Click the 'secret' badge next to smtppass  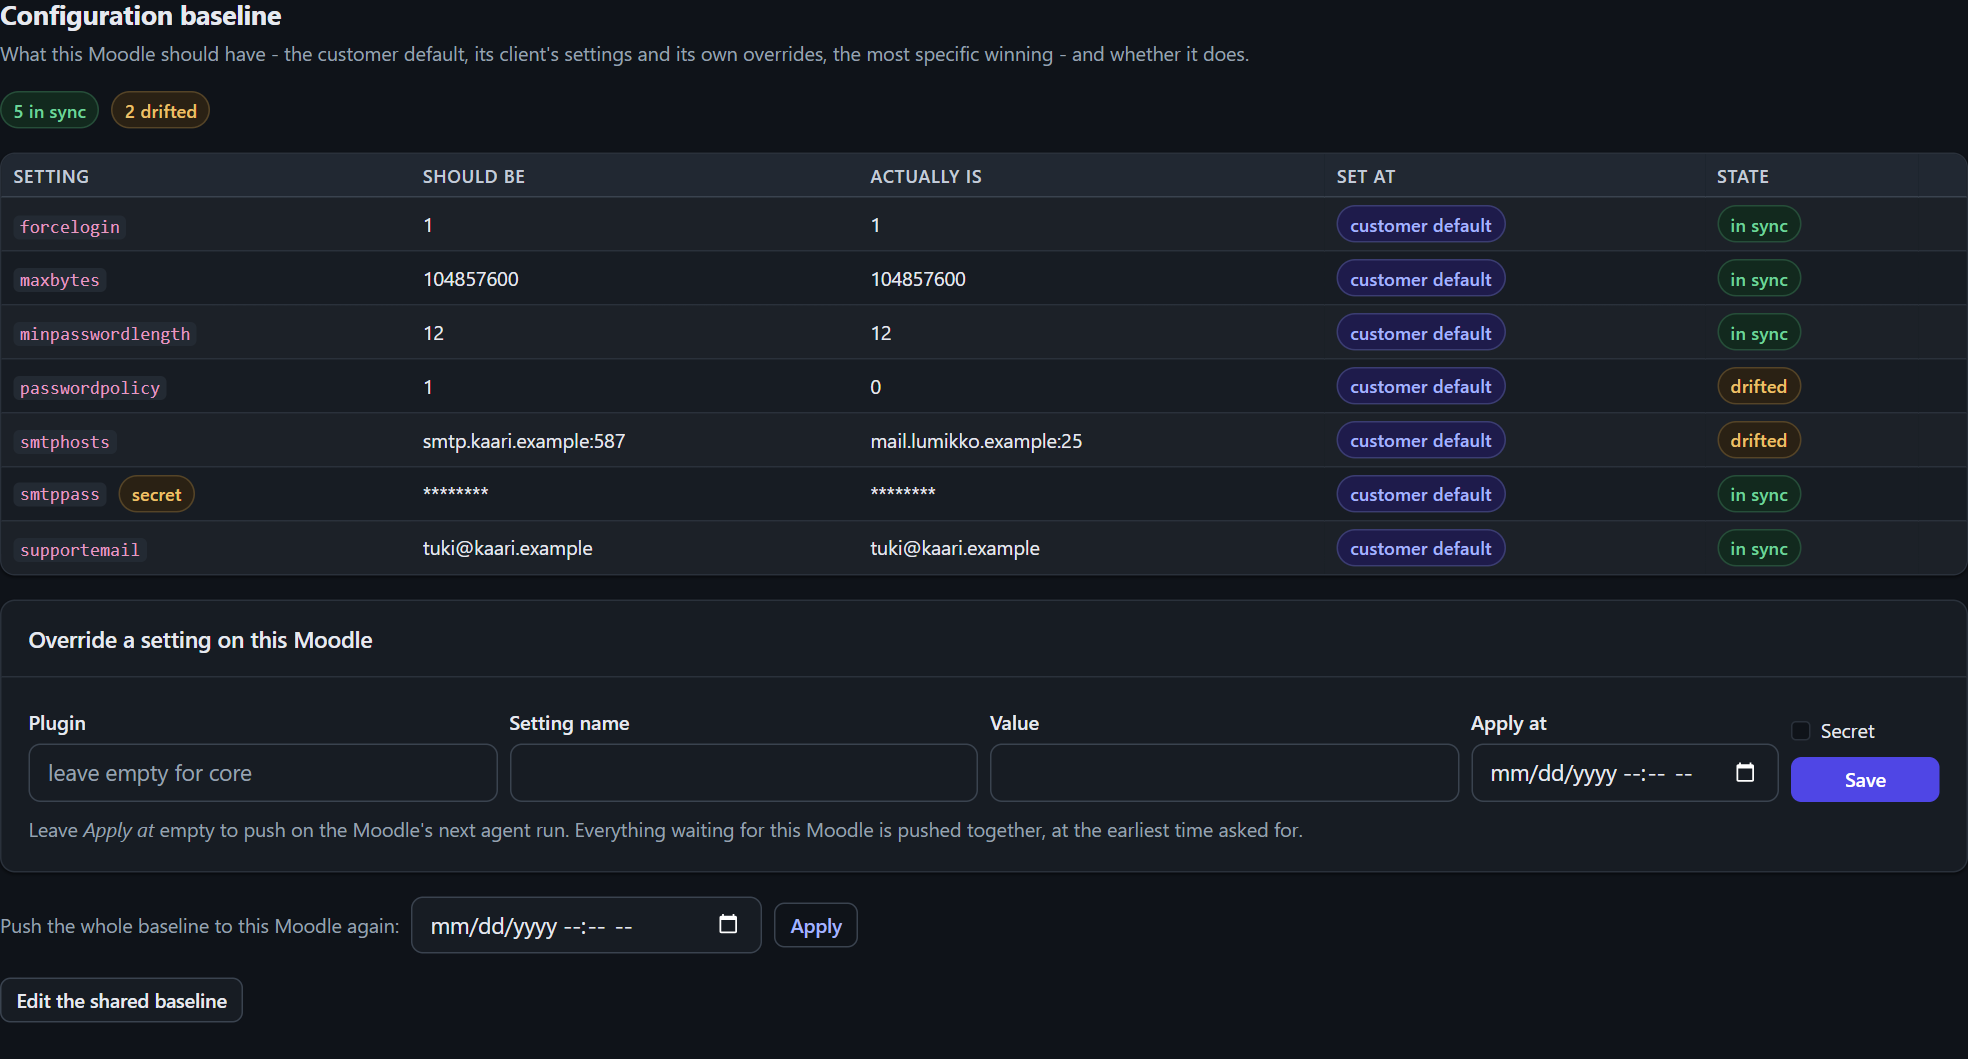coord(157,495)
